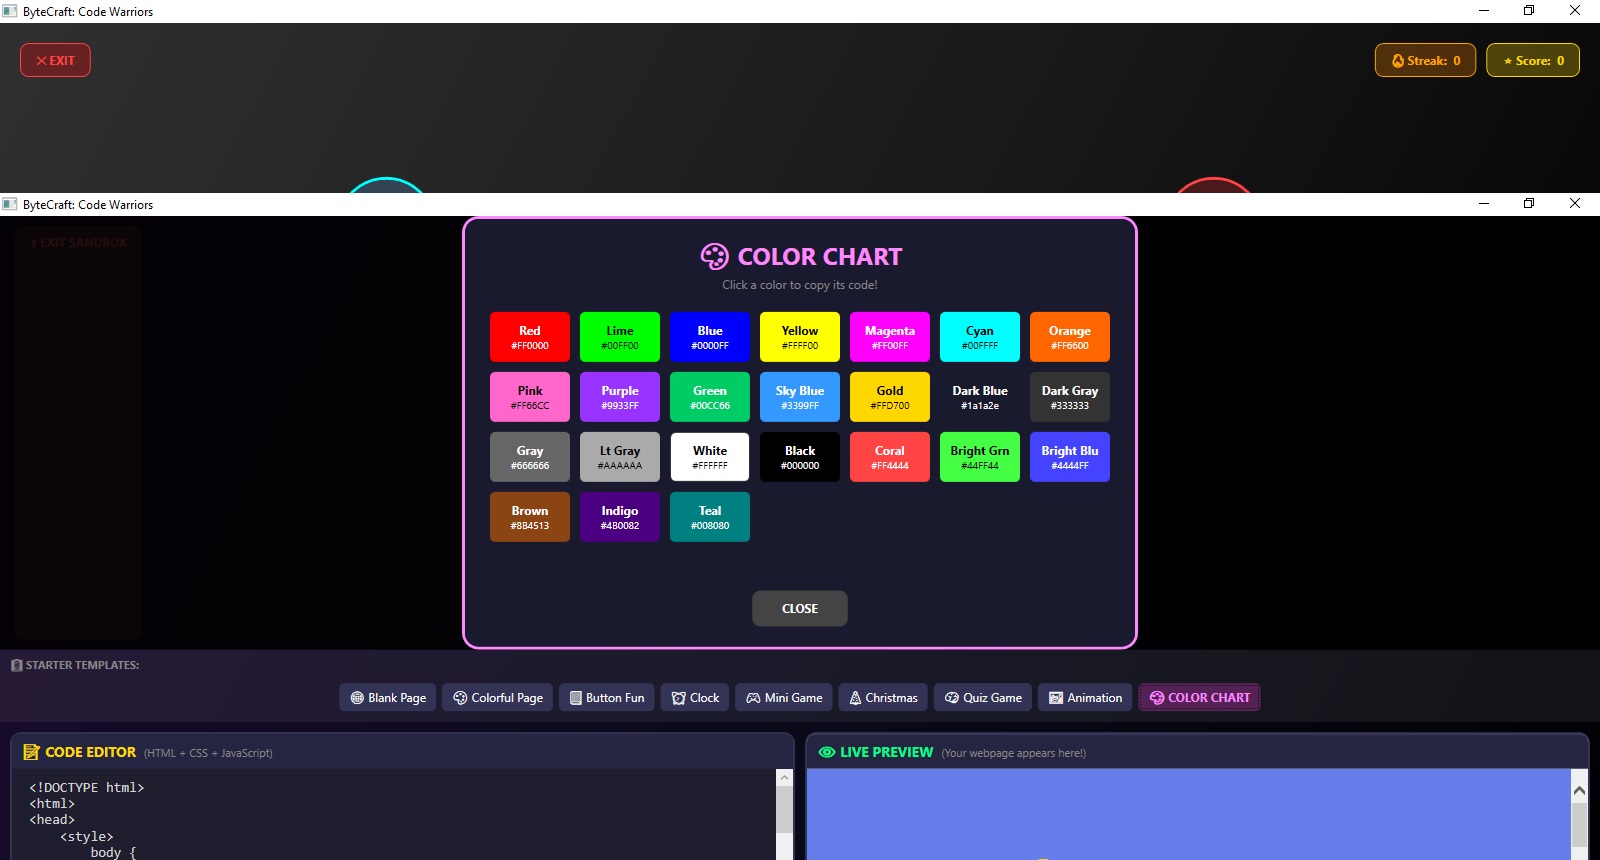Click the LIVE PREVIEW eye icon
This screenshot has height=860, width=1600.
point(827,752)
